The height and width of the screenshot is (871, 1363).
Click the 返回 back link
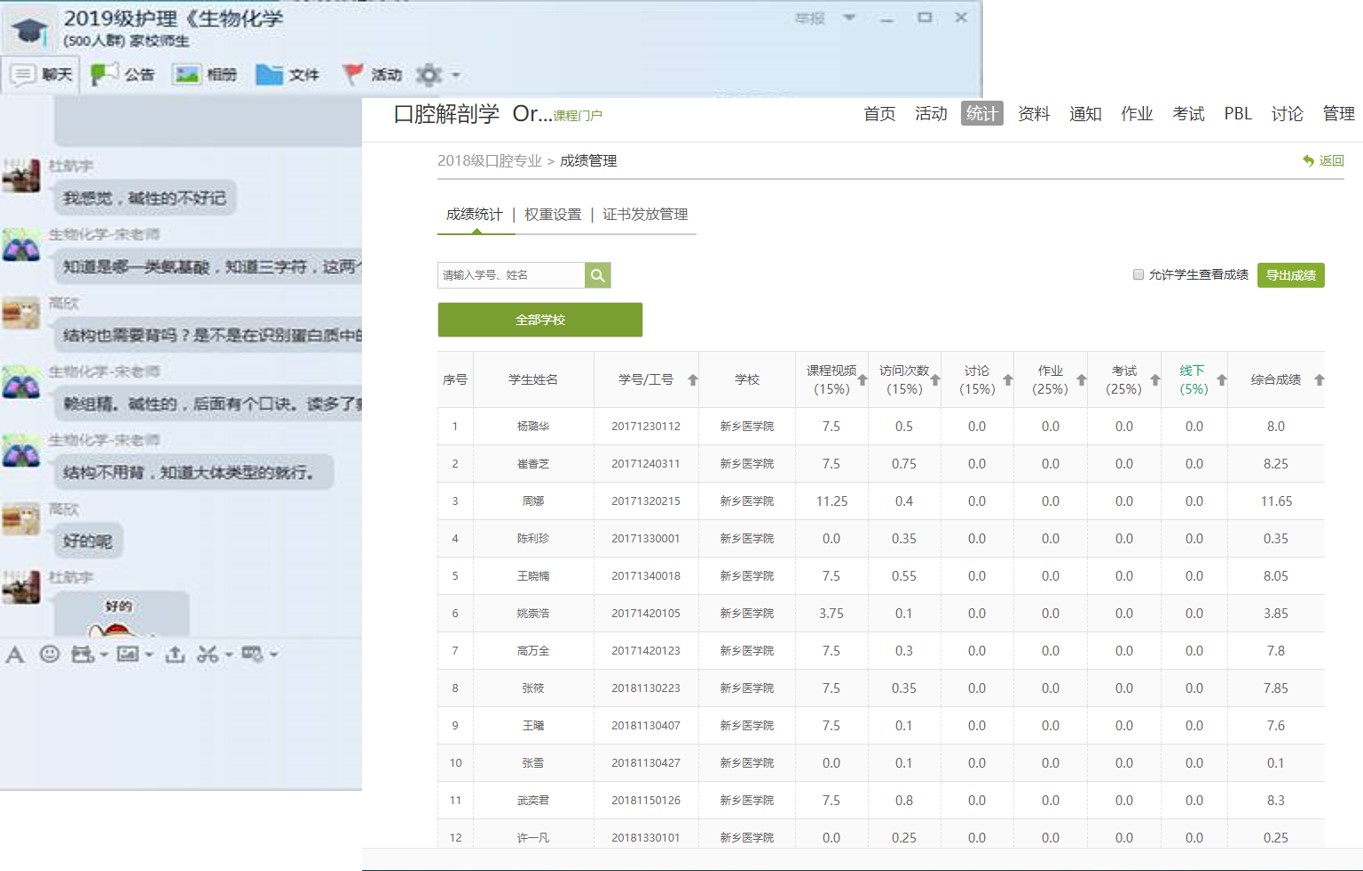(1324, 161)
